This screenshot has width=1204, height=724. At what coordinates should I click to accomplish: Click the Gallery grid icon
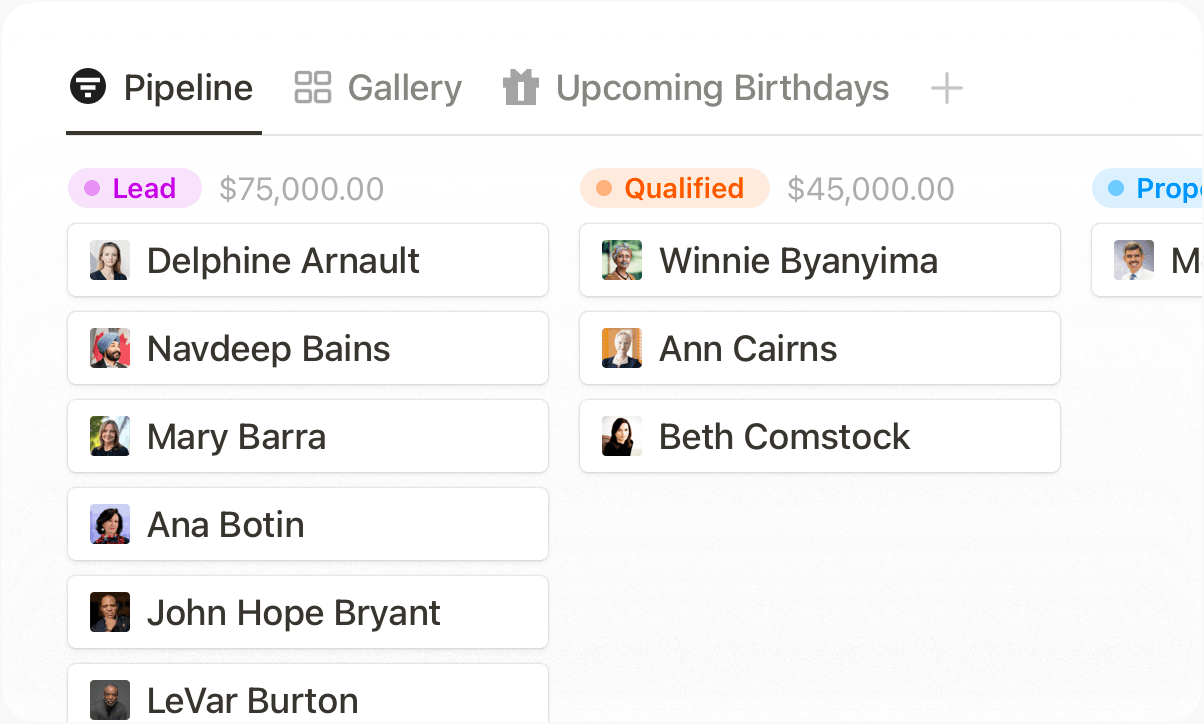(312, 88)
